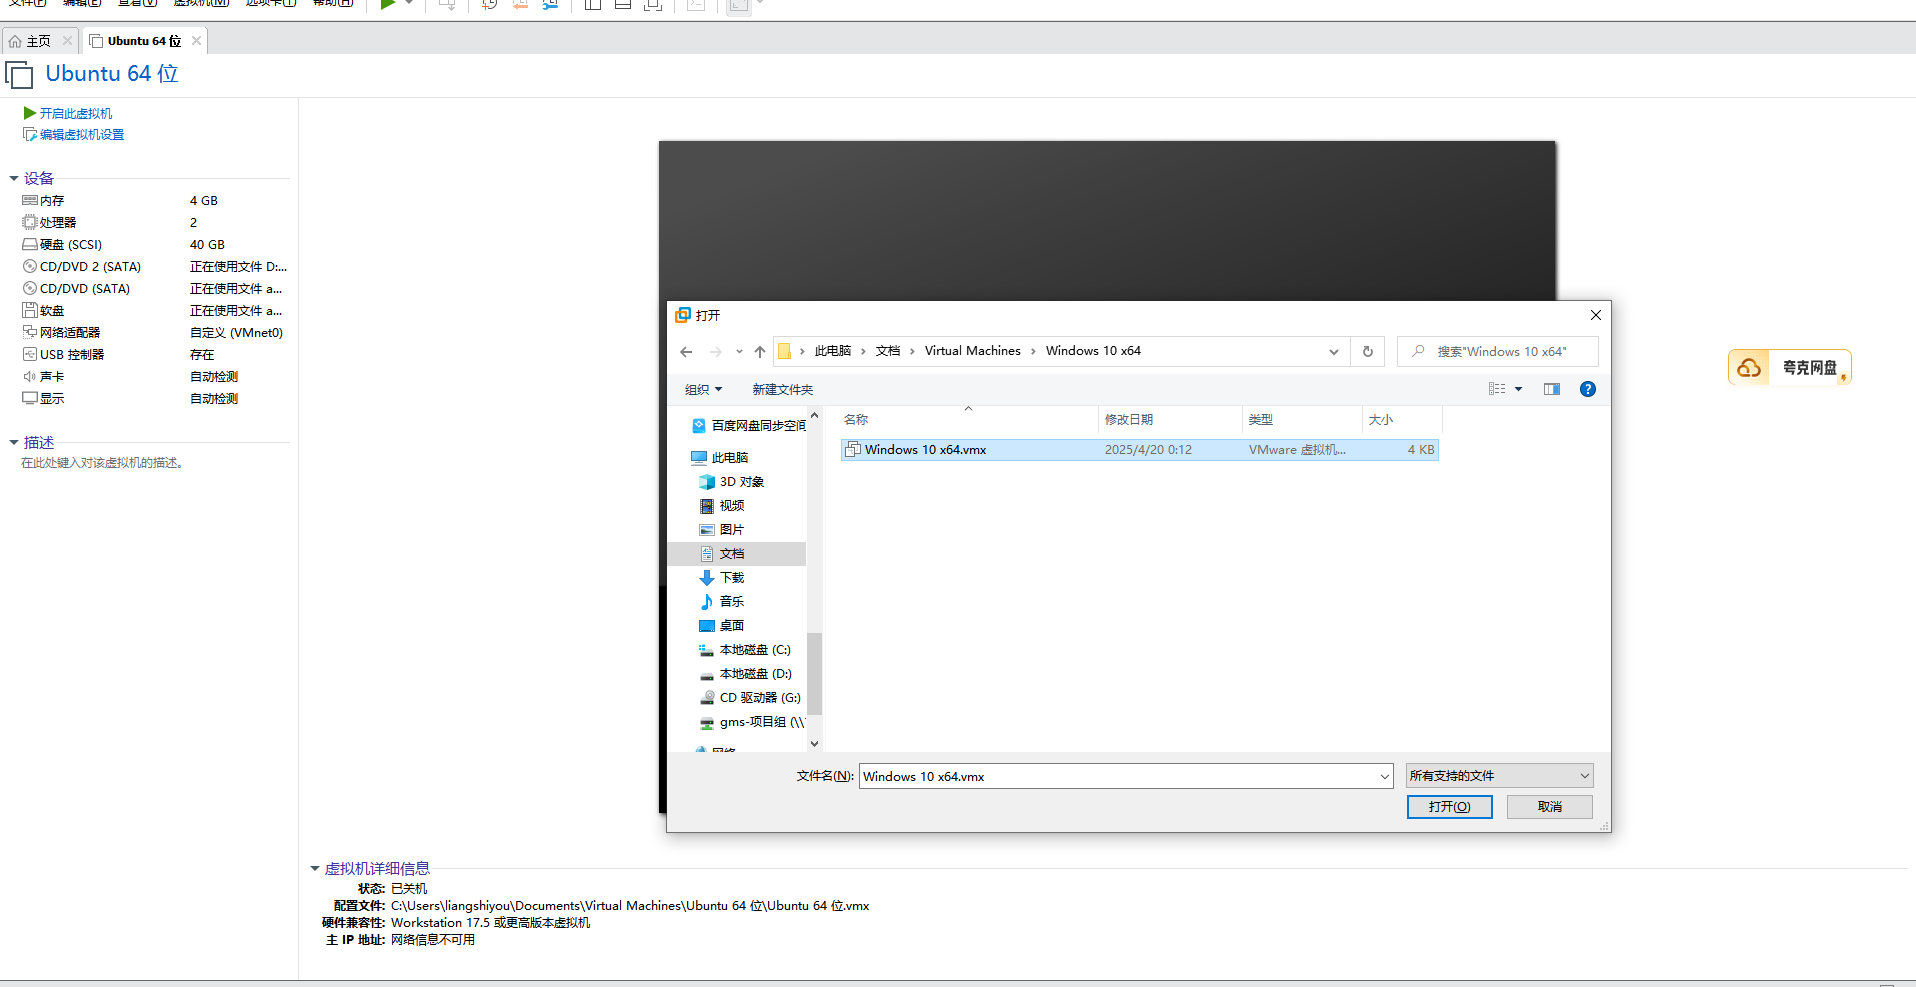Close the 主页 tab
This screenshot has height=987, width=1916.
[67, 41]
